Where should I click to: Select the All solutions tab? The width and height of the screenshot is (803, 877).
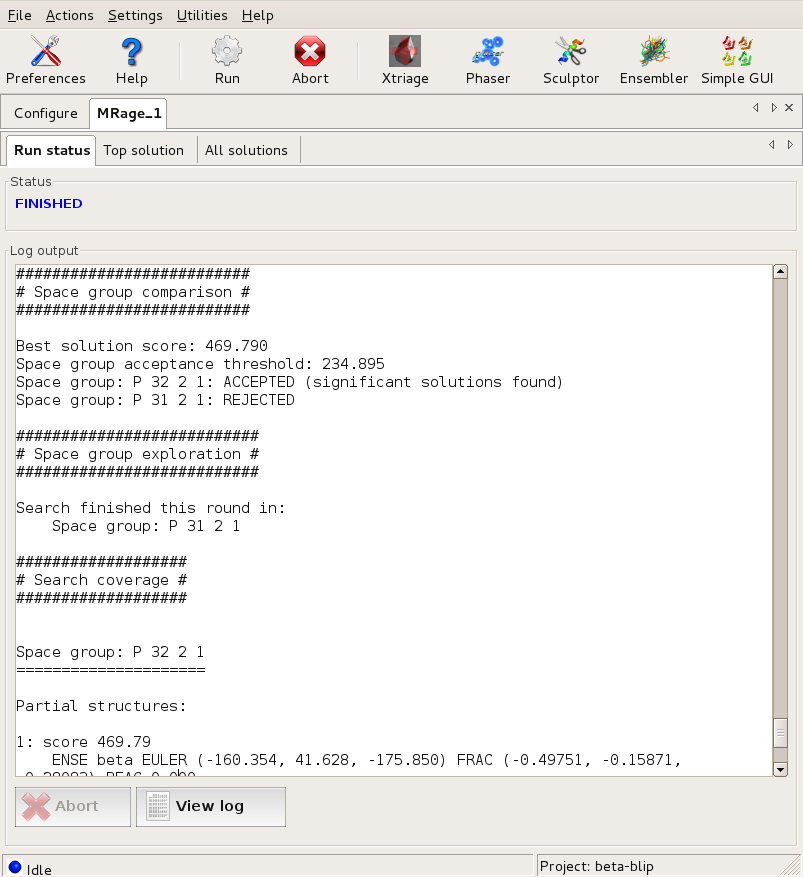pos(246,150)
